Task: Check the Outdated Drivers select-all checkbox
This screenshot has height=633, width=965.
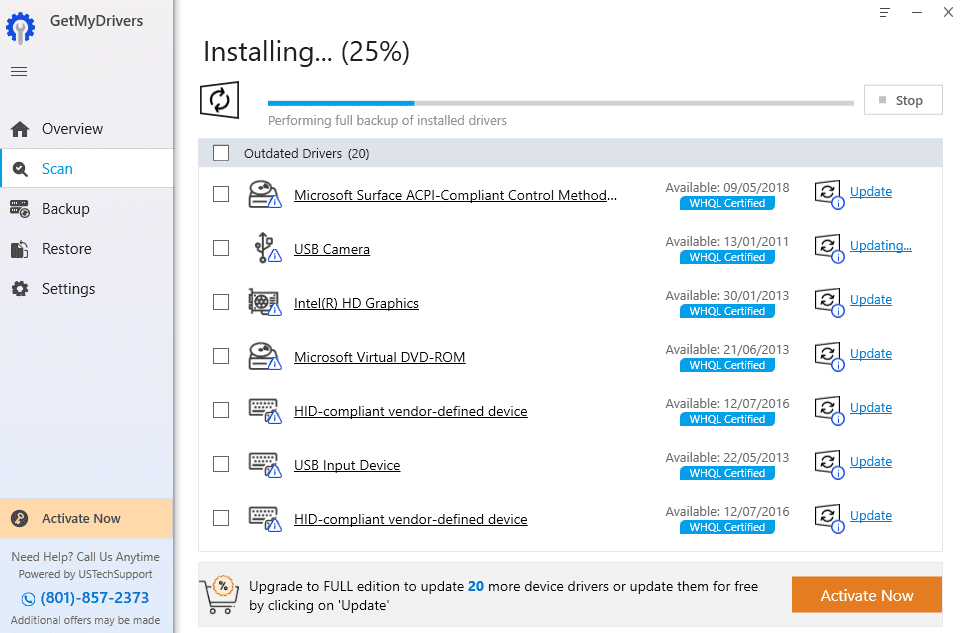Action: tap(221, 153)
